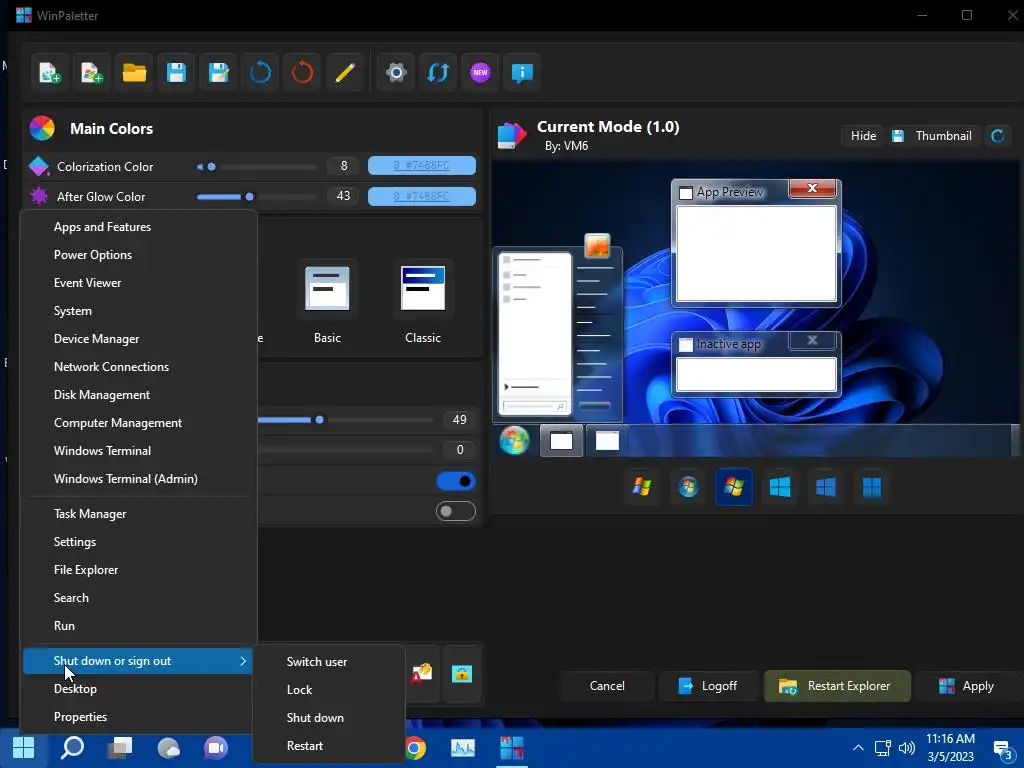Open the performance monitor taskbar icon

tap(463, 748)
